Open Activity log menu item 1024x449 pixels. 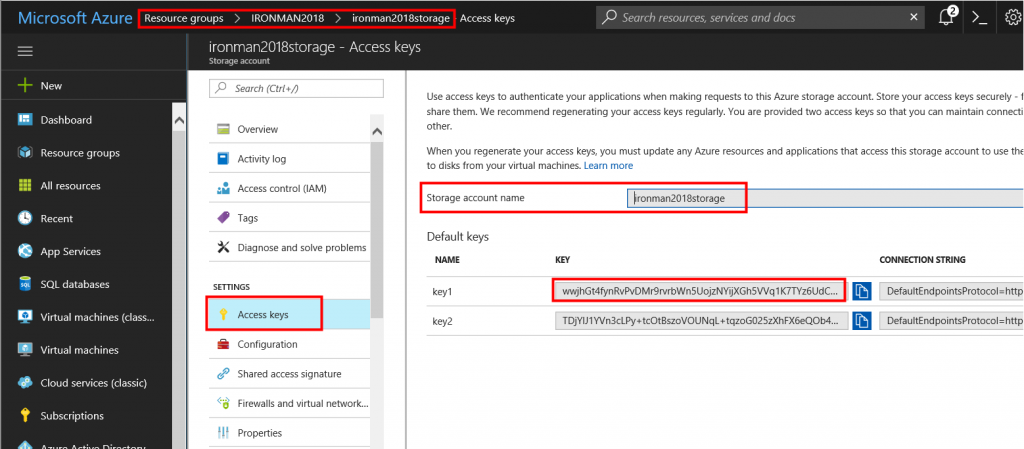pos(289,159)
